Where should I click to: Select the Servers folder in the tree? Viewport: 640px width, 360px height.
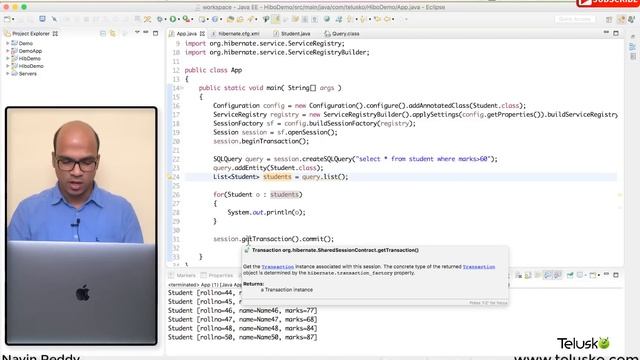coord(27,73)
